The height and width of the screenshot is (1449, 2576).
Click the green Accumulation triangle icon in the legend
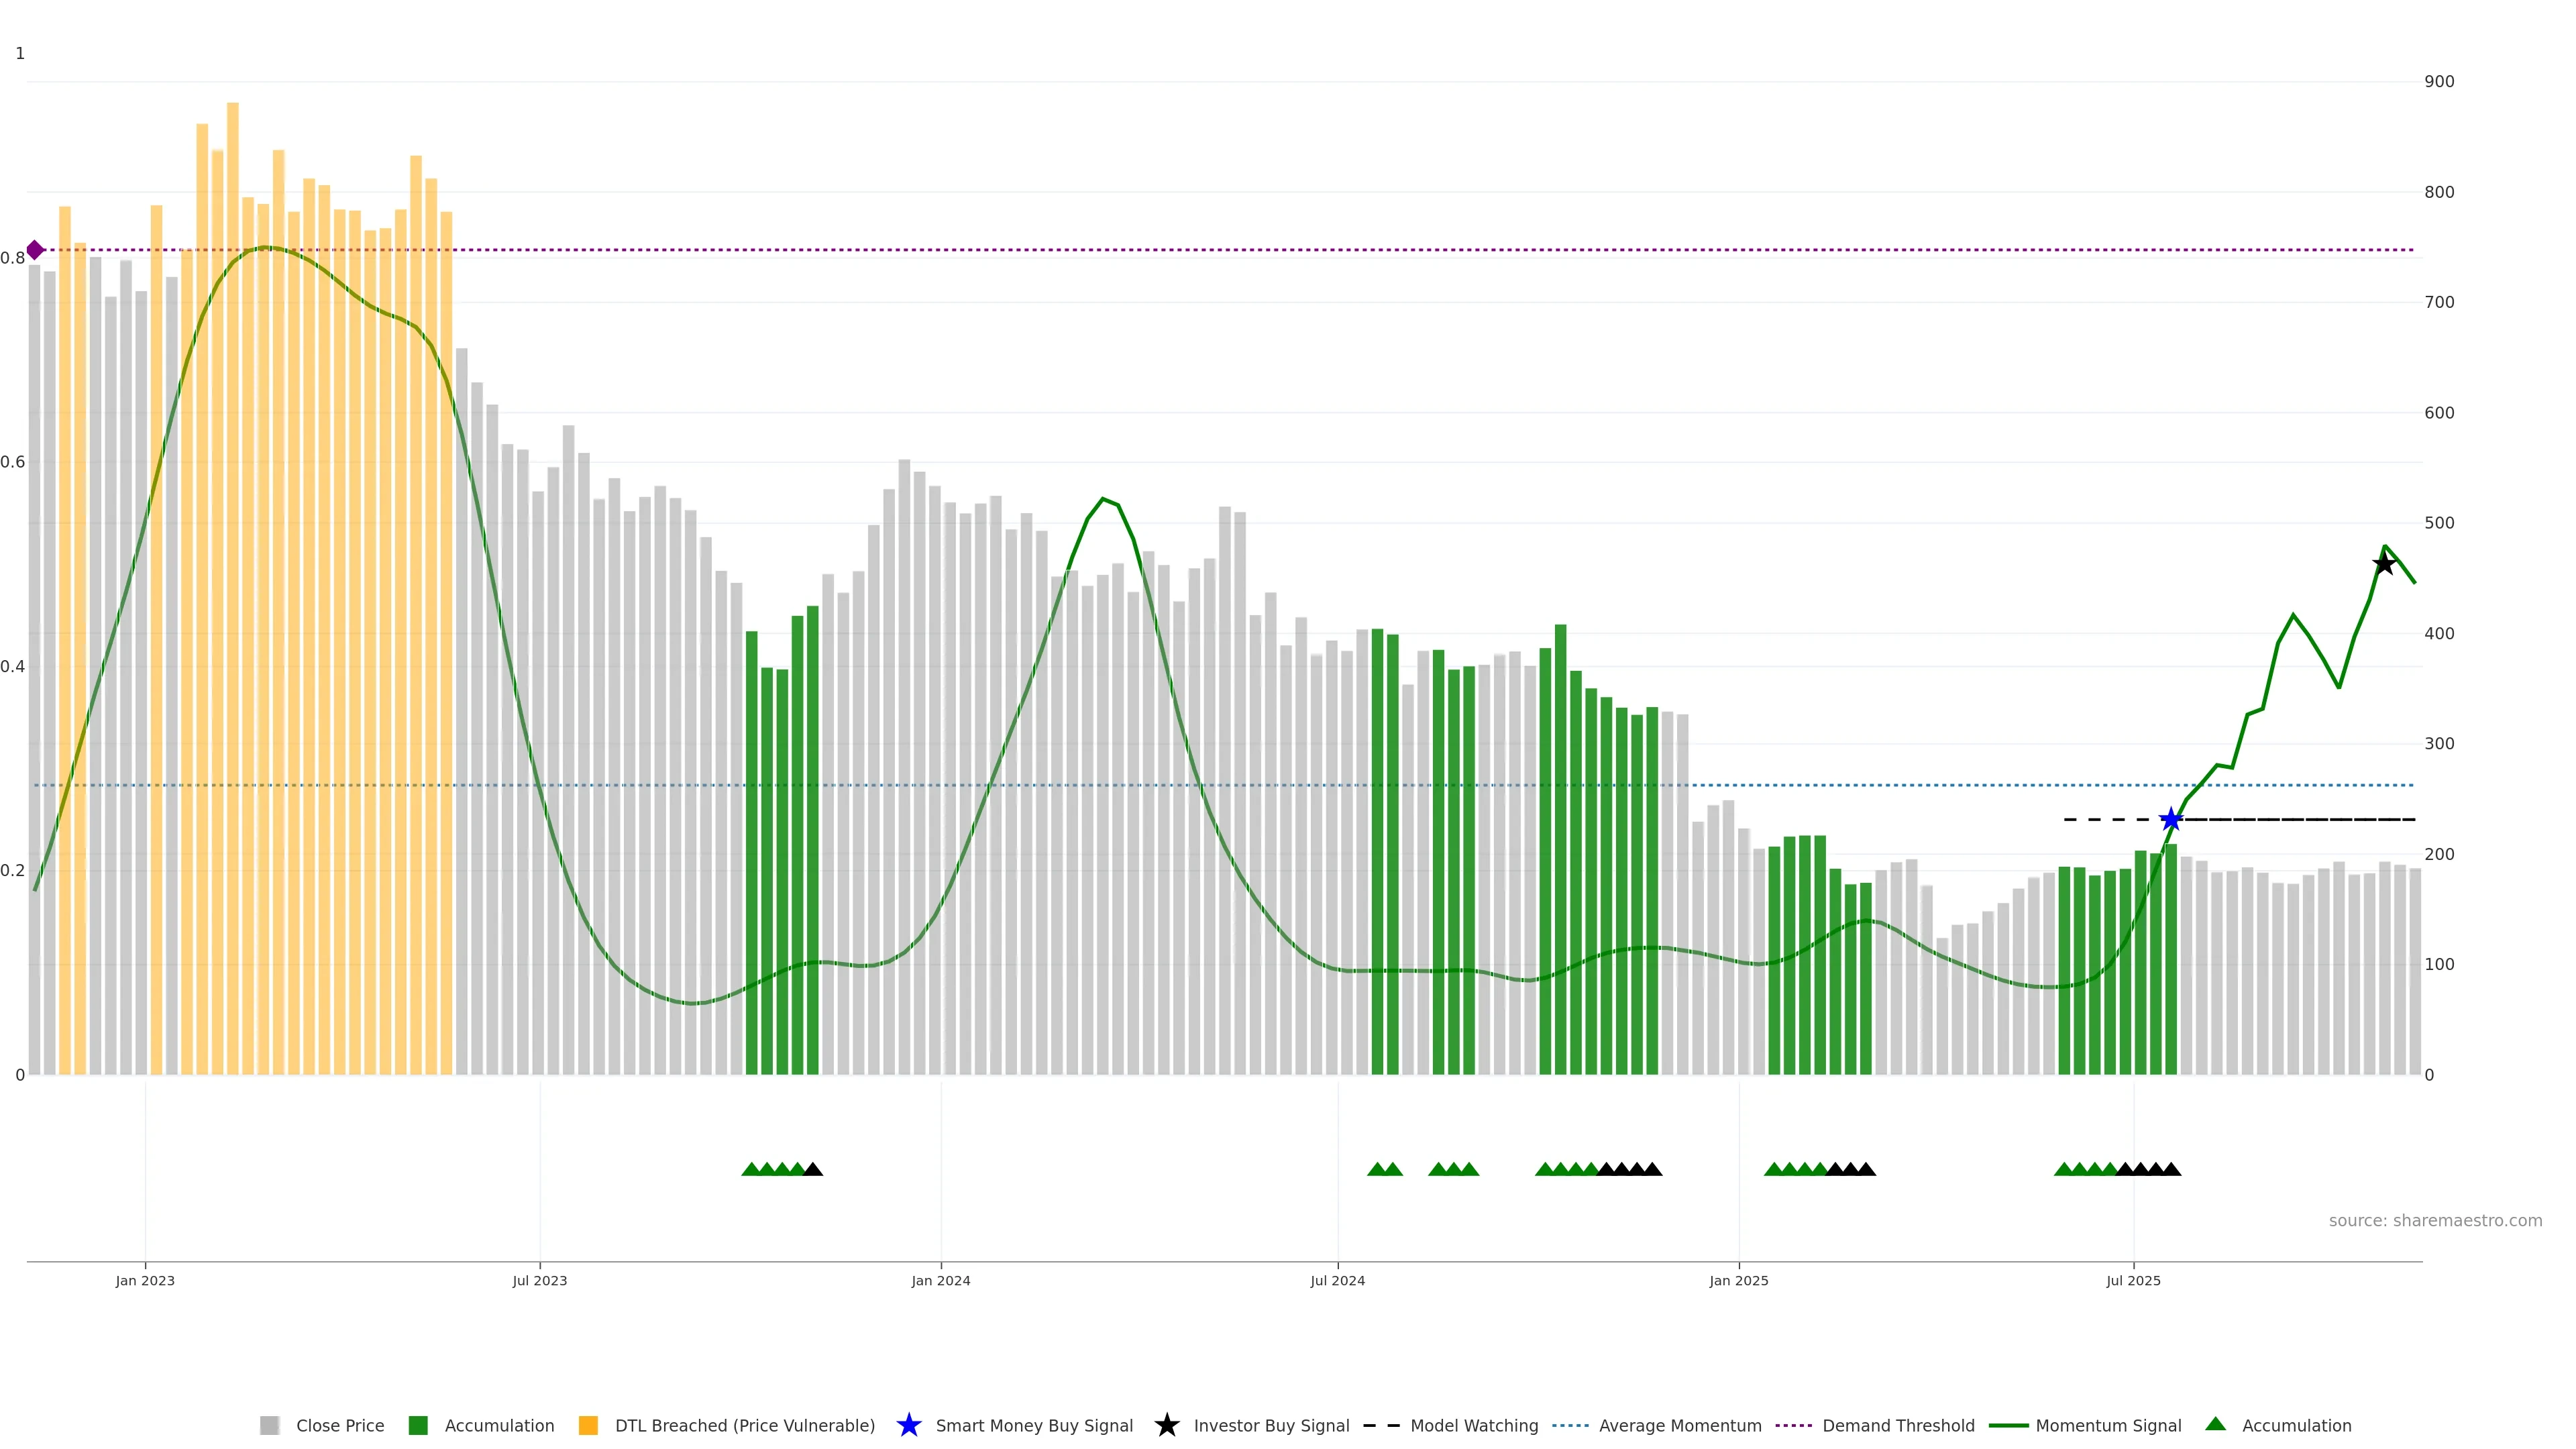(2215, 1424)
